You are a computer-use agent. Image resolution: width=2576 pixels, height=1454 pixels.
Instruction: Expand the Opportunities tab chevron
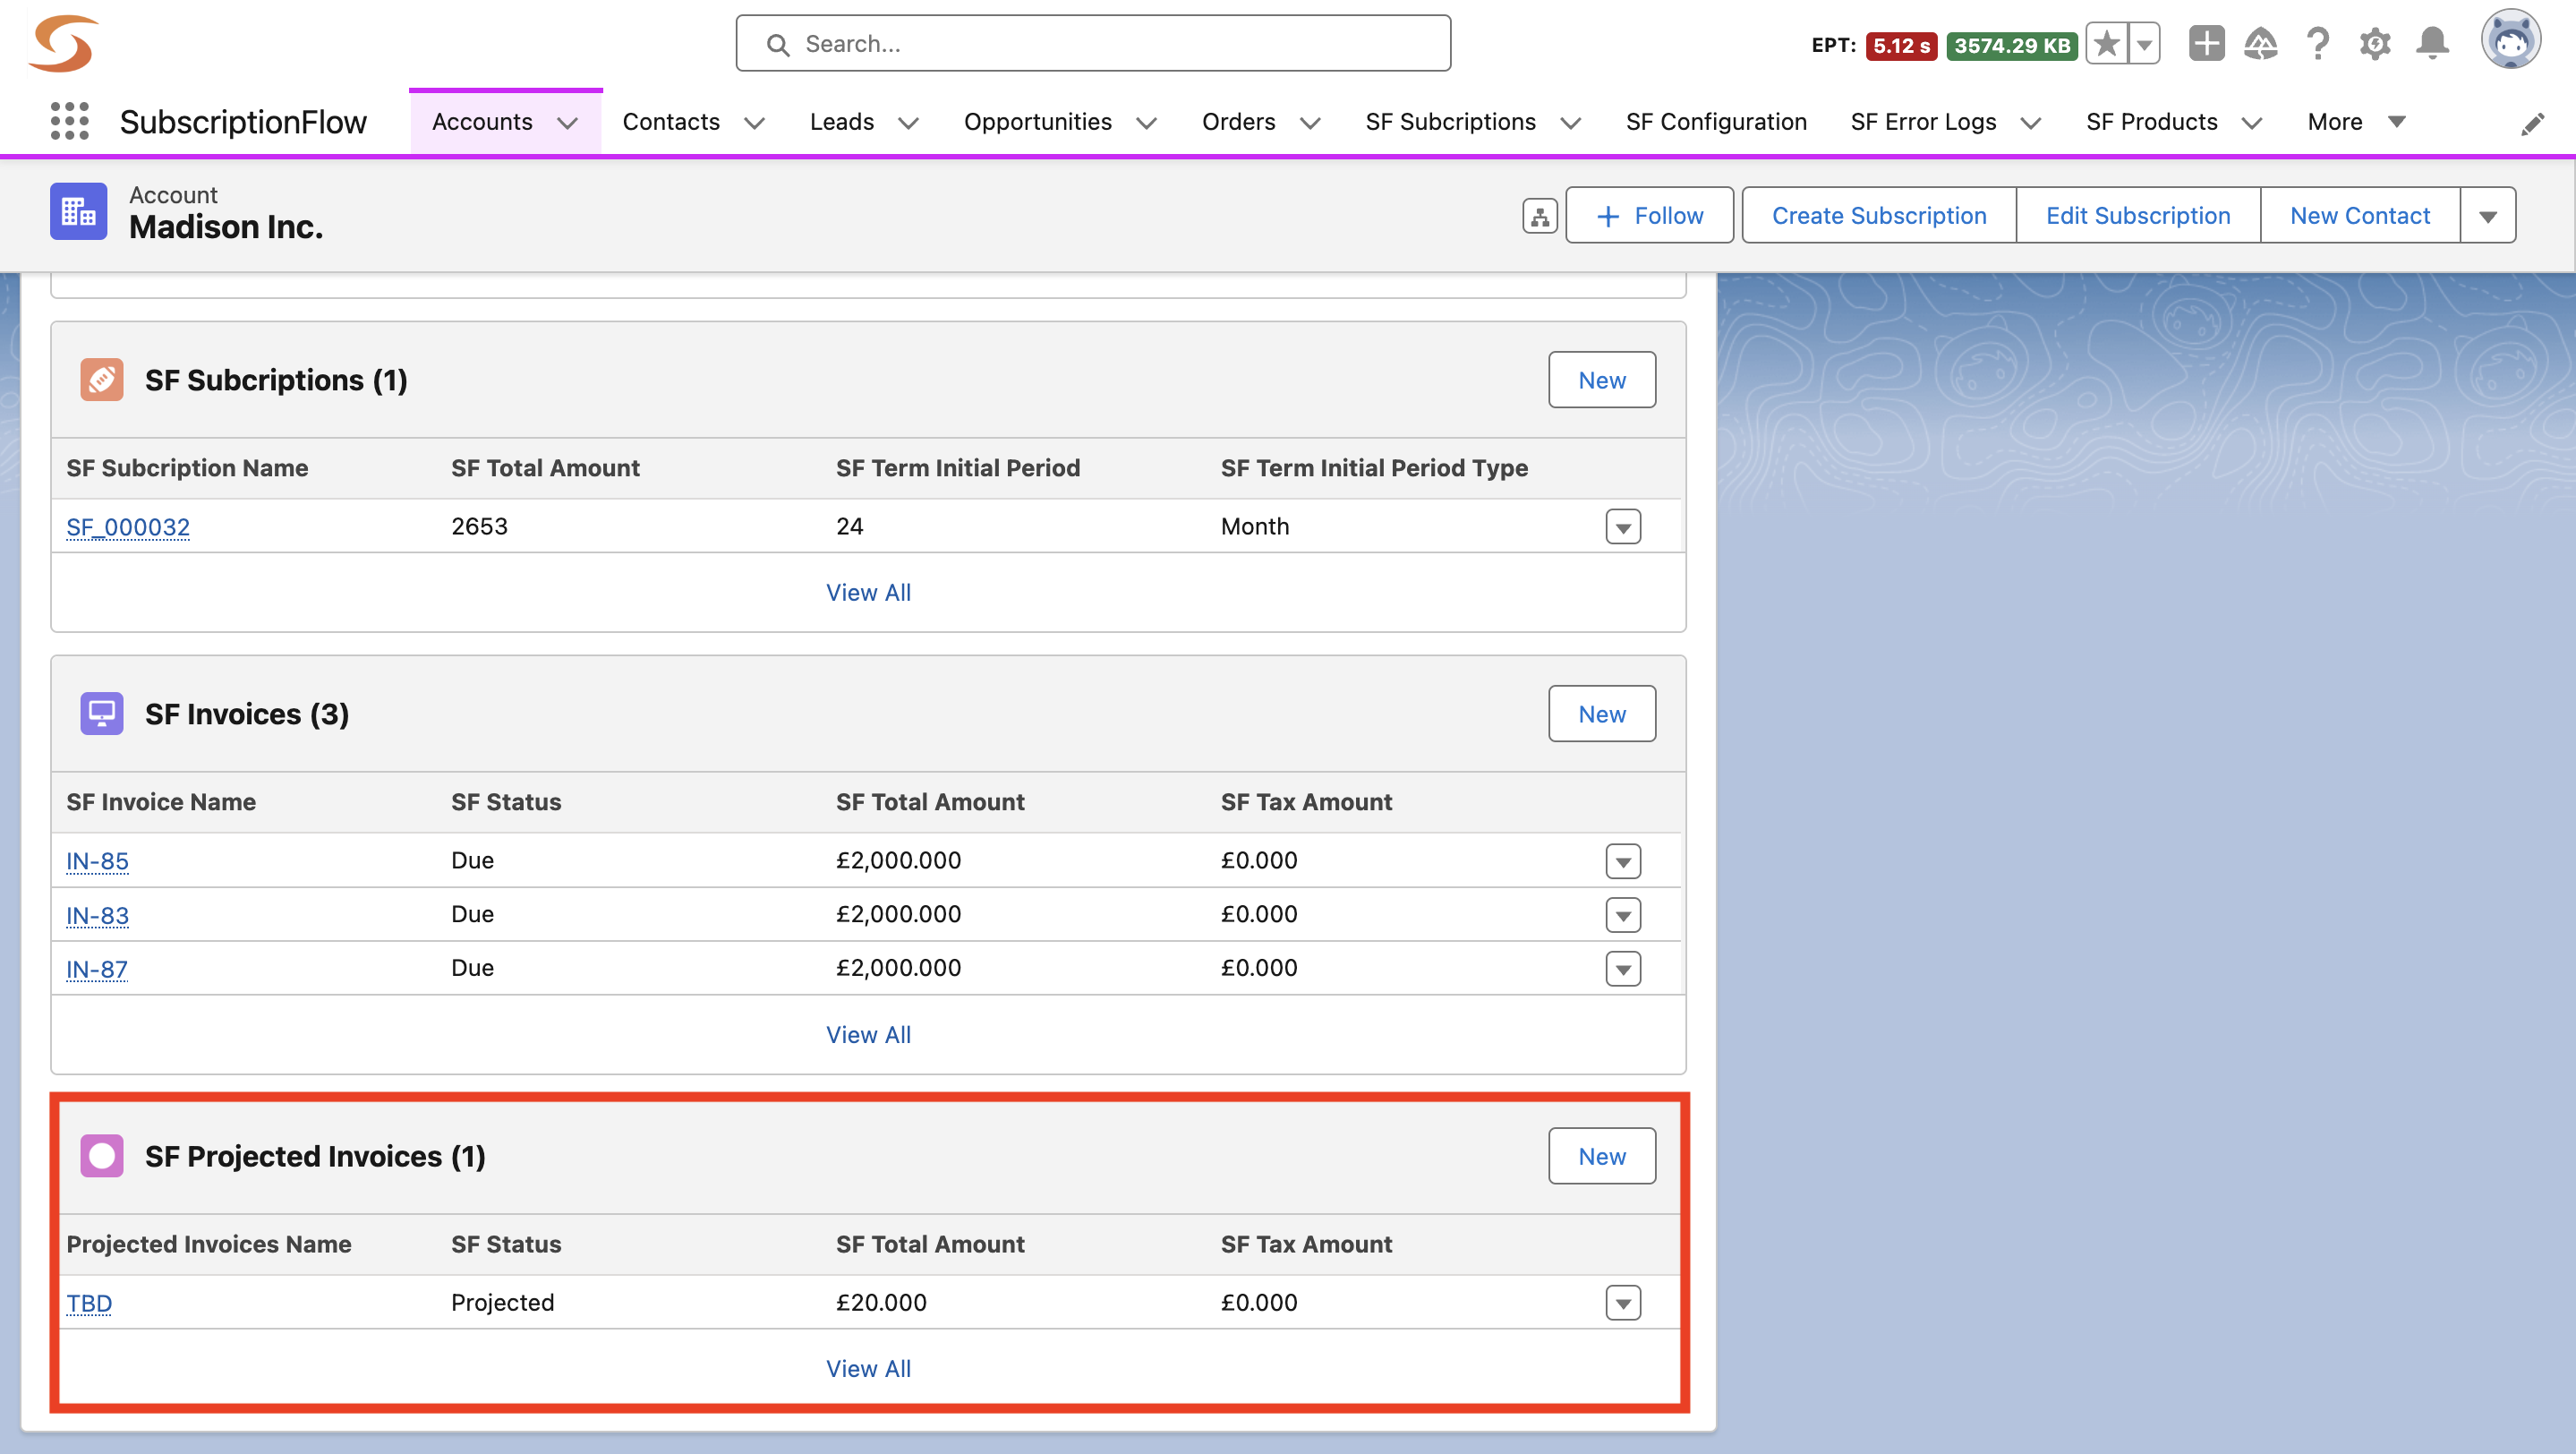[1147, 123]
